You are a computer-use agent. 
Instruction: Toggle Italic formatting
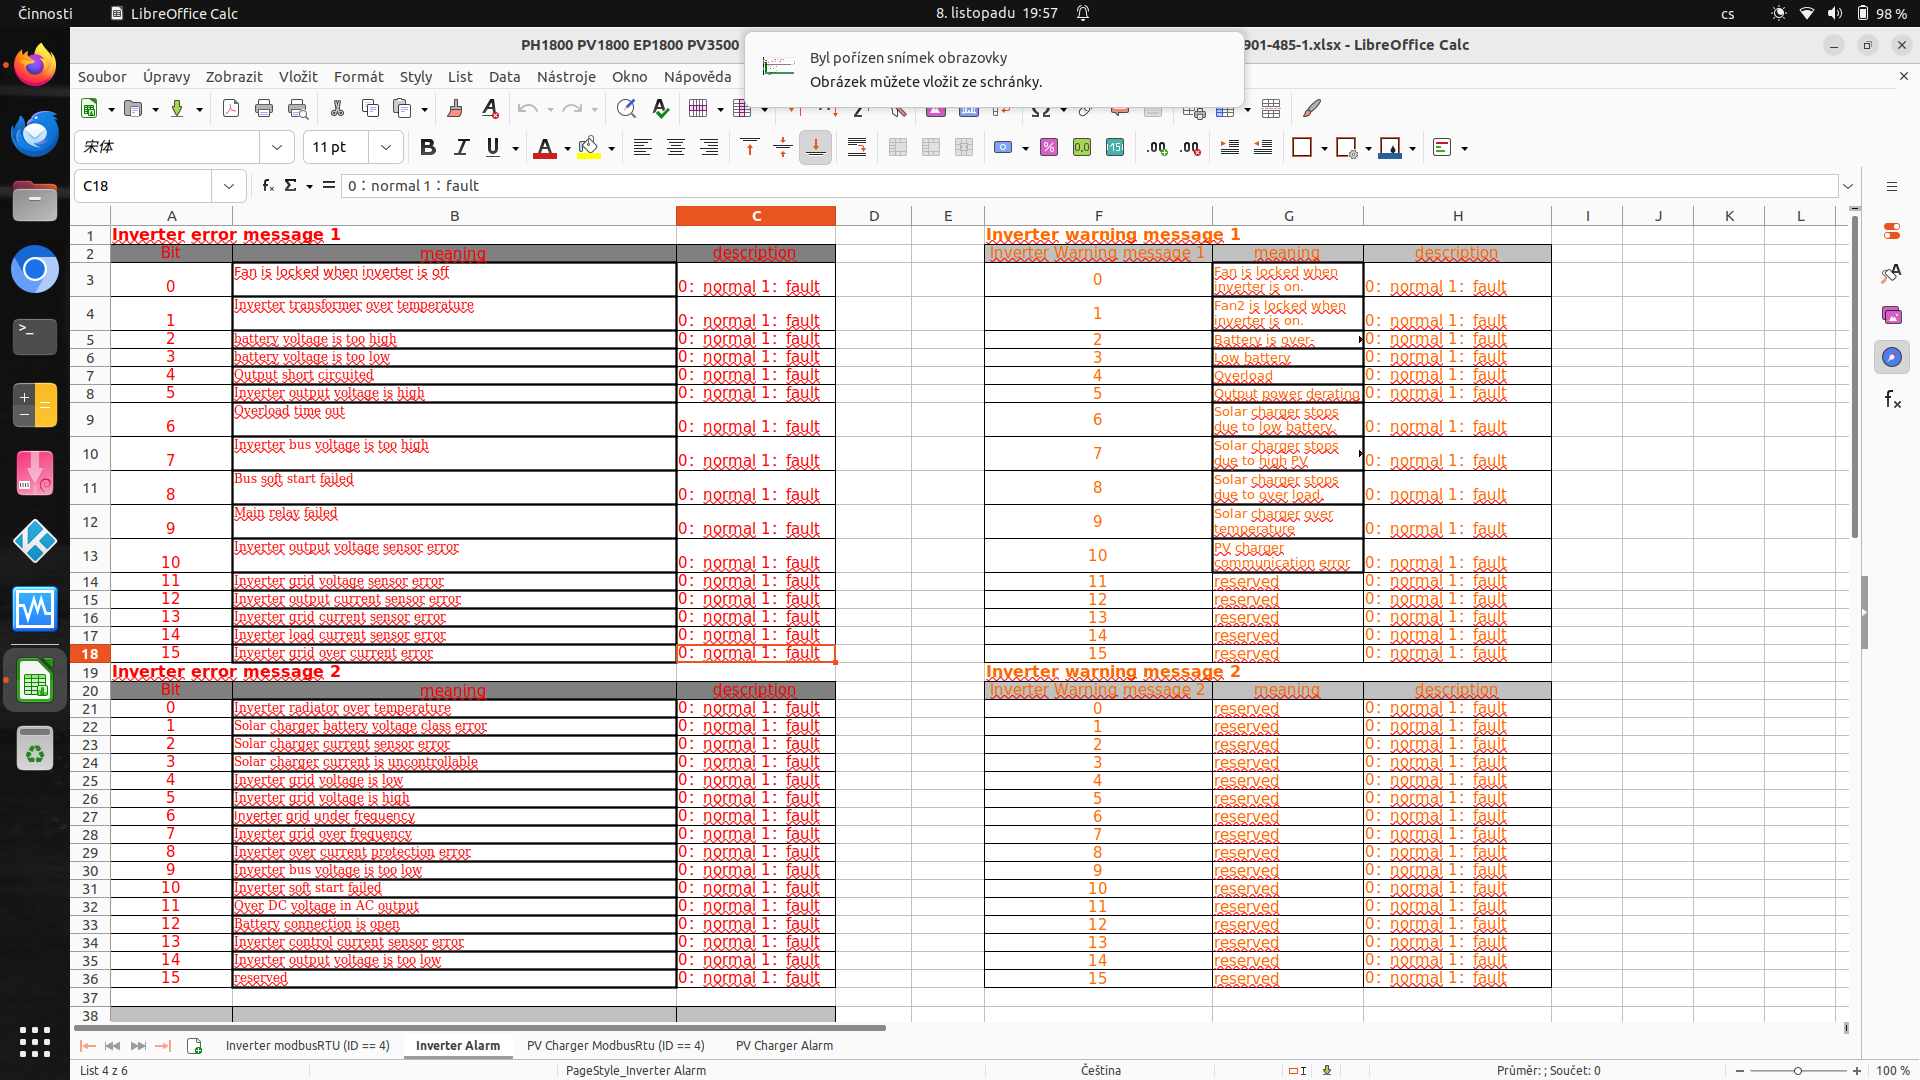tap(461, 148)
